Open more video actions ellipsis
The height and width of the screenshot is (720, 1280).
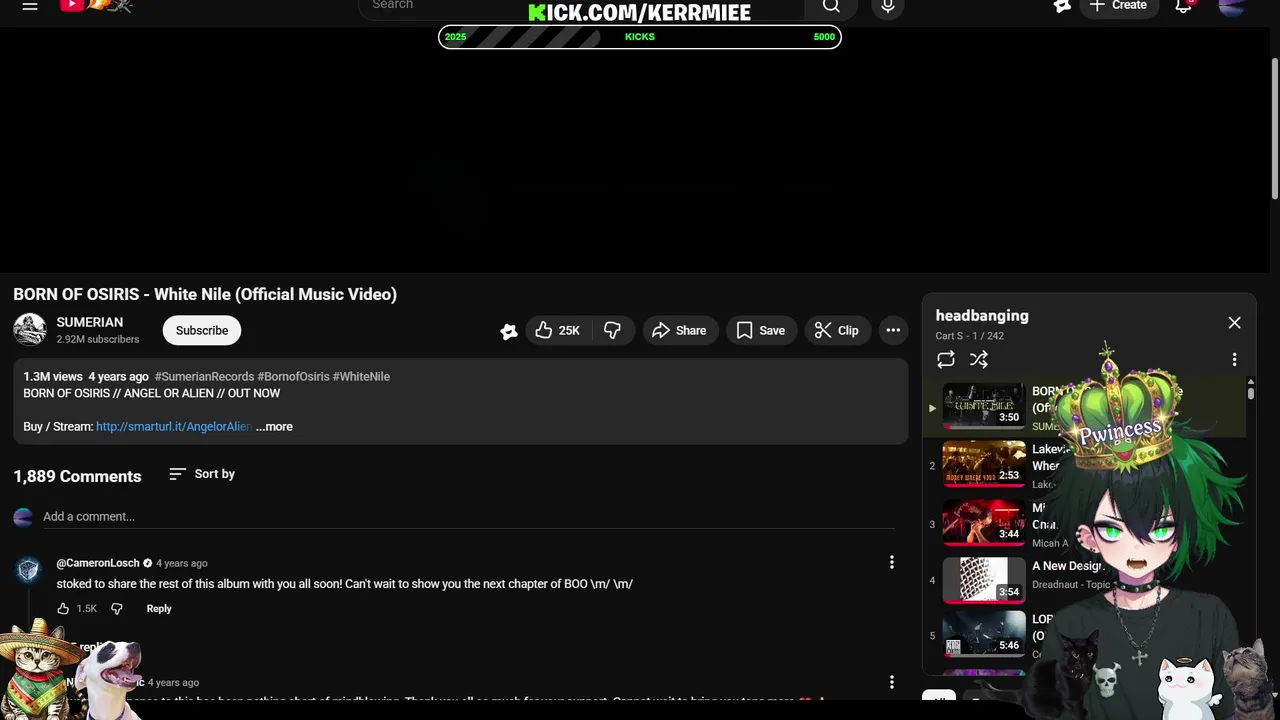coord(893,330)
